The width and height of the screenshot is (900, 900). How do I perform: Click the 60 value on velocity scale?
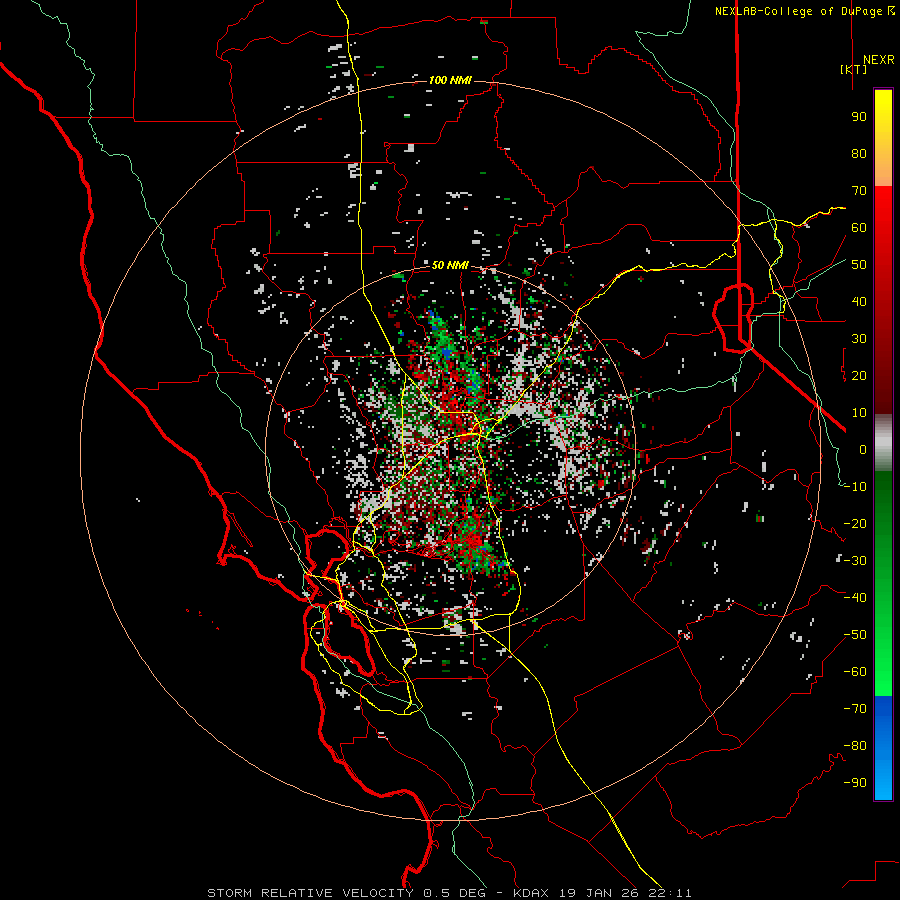859,228
